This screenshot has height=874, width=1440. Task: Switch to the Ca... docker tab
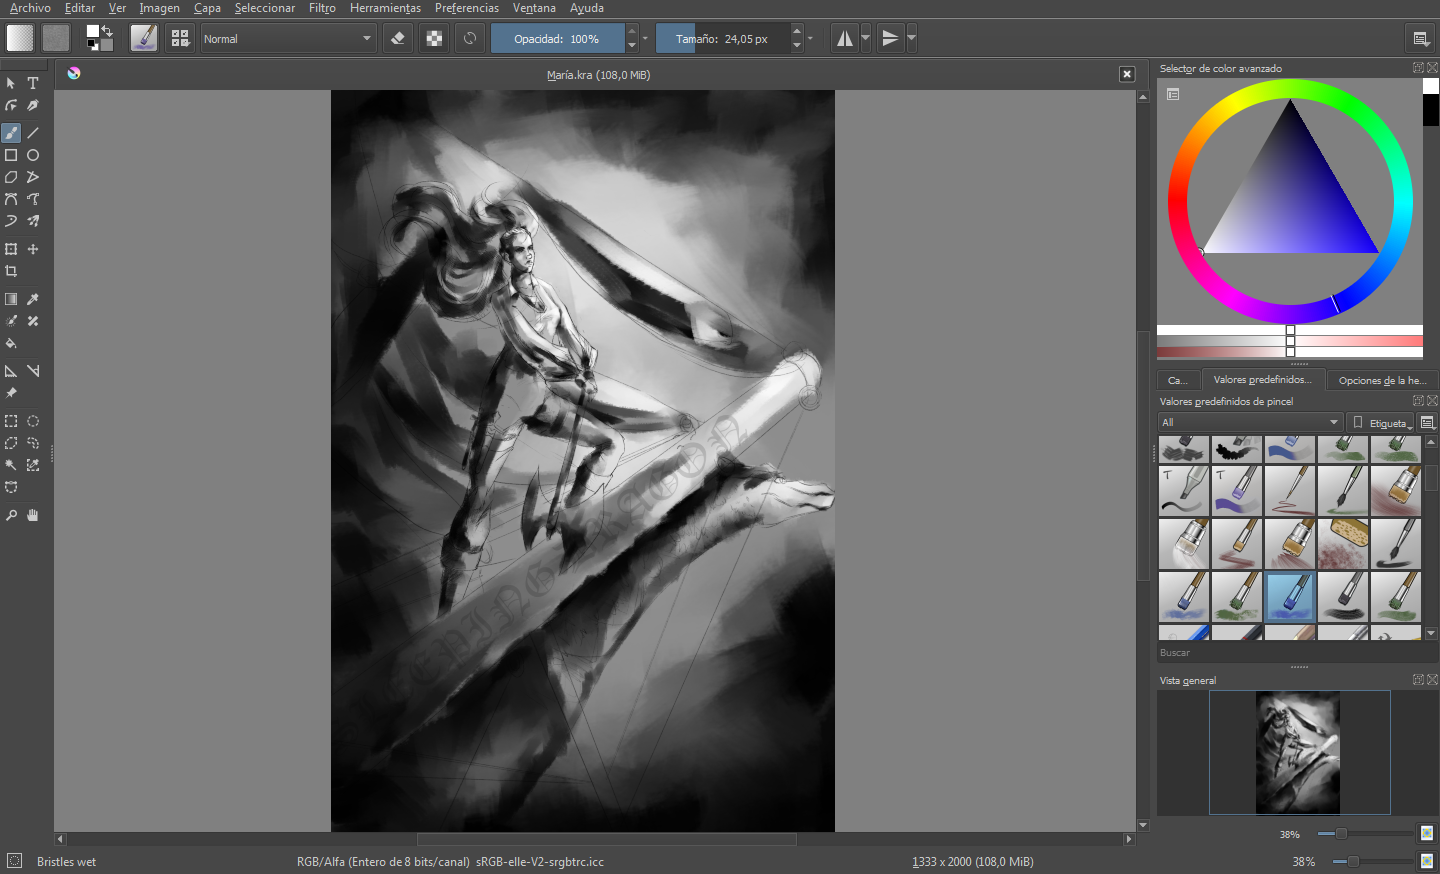pyautogui.click(x=1178, y=380)
